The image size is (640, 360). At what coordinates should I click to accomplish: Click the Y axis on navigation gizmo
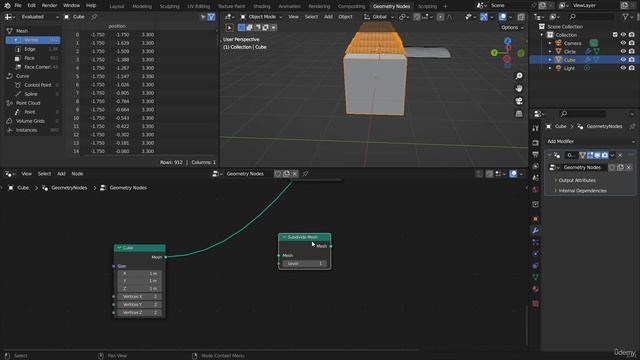[x=494, y=53]
